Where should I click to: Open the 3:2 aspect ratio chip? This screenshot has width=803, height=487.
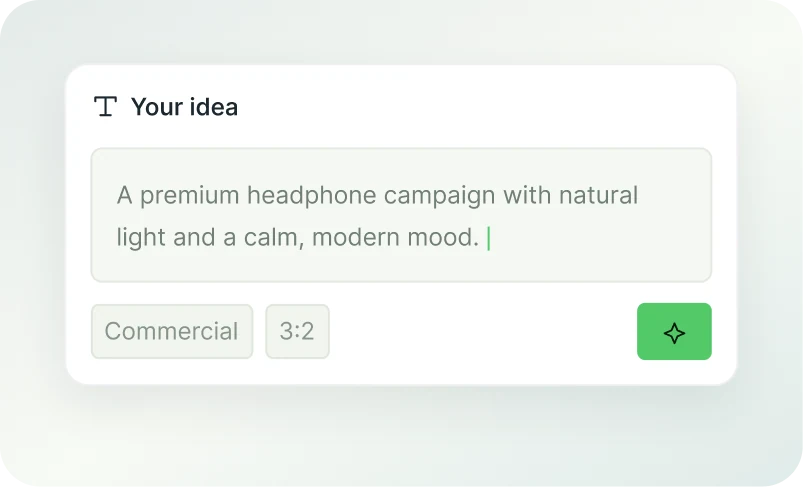click(x=297, y=331)
